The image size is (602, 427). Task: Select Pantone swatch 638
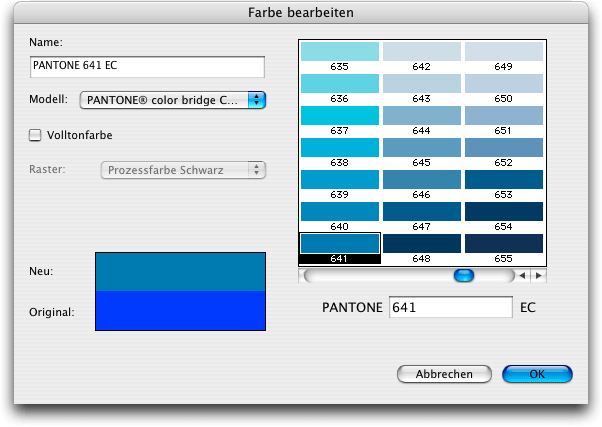point(340,147)
